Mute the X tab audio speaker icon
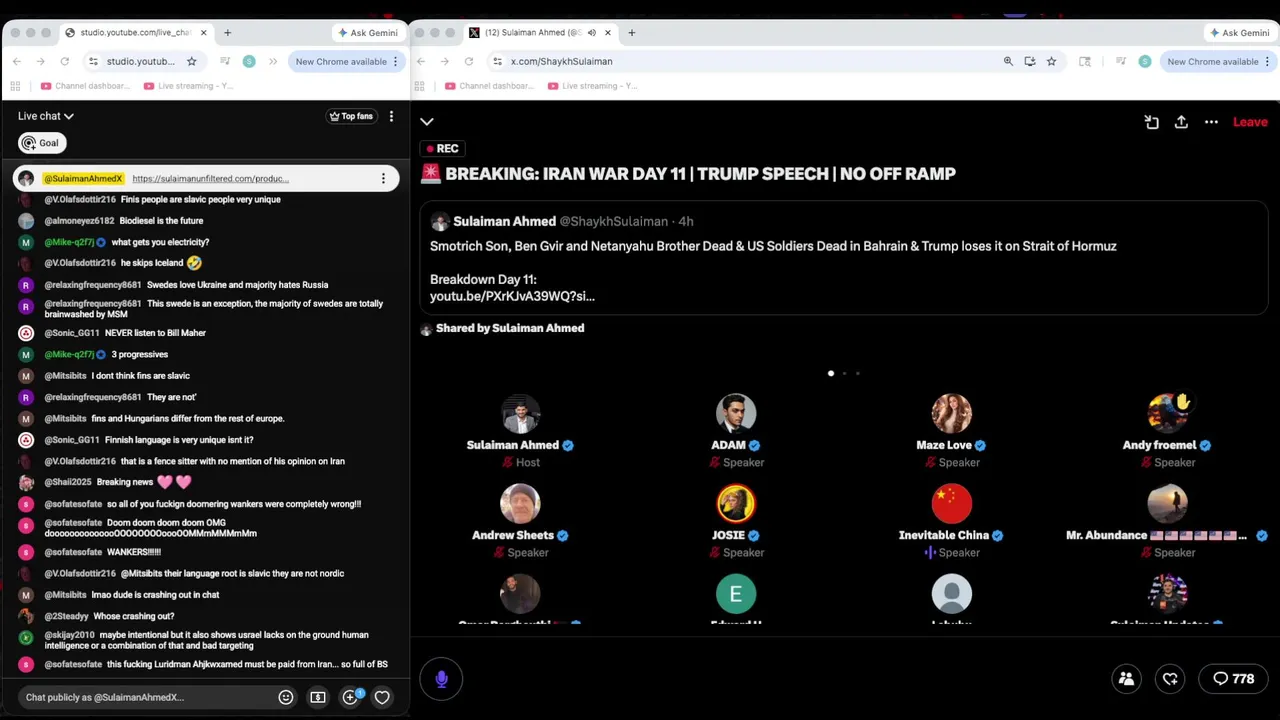This screenshot has width=1280, height=720. (x=591, y=32)
